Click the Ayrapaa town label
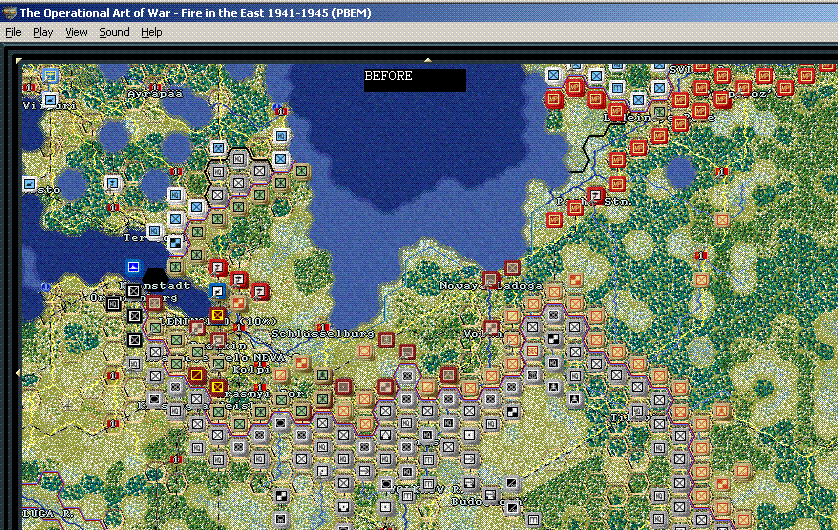Viewport: 840px width, 530px height. (155, 94)
